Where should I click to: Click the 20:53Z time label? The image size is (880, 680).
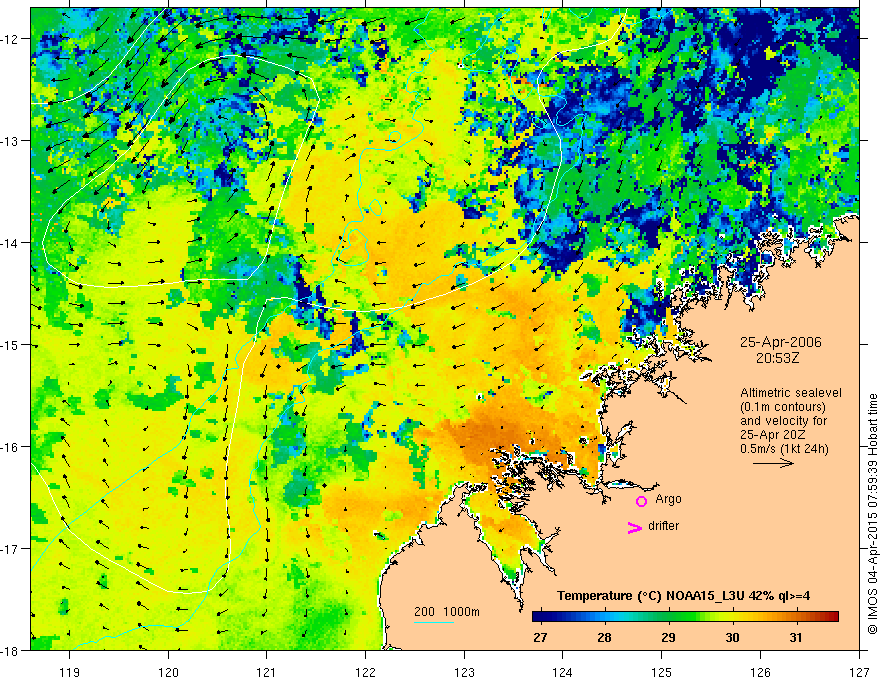tap(777, 357)
